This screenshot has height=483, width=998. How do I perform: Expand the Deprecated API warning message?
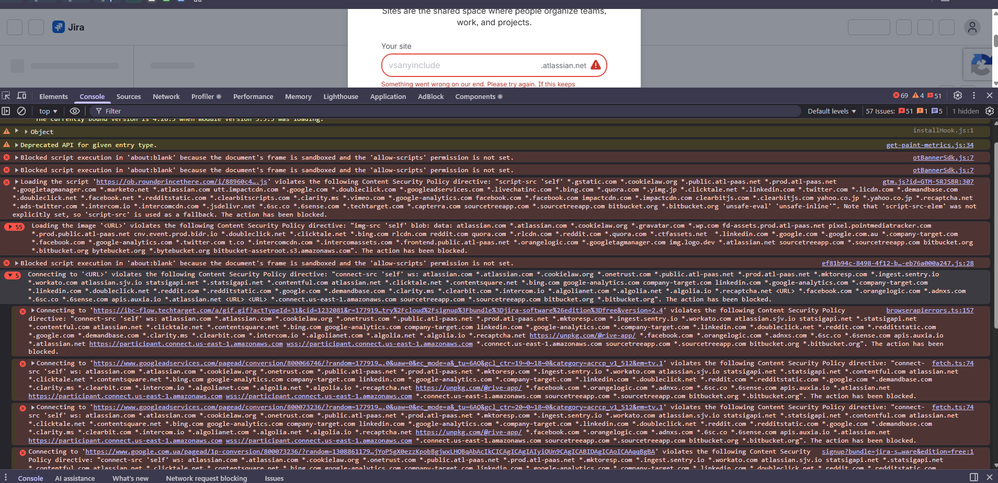[18, 145]
